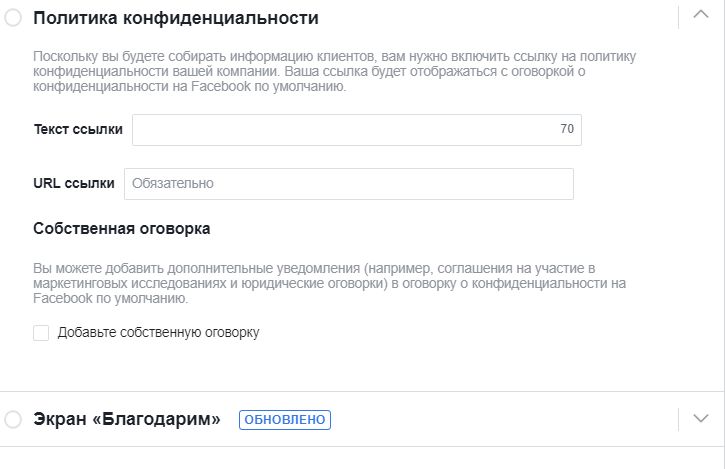Enable the Добавьте собственную оговорку checkbox
Viewport: 725px width, 469px height.
point(41,333)
